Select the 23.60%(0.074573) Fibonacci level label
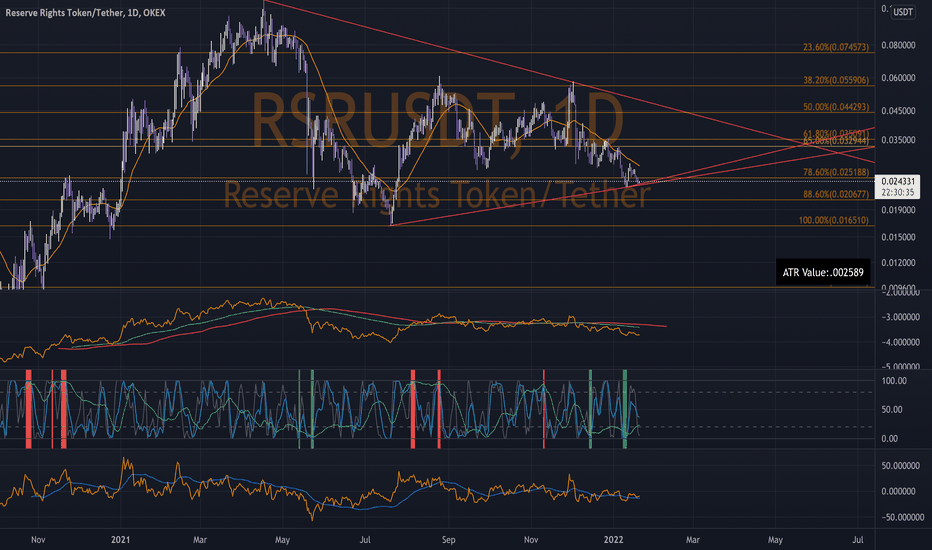932x550 pixels. (836, 47)
